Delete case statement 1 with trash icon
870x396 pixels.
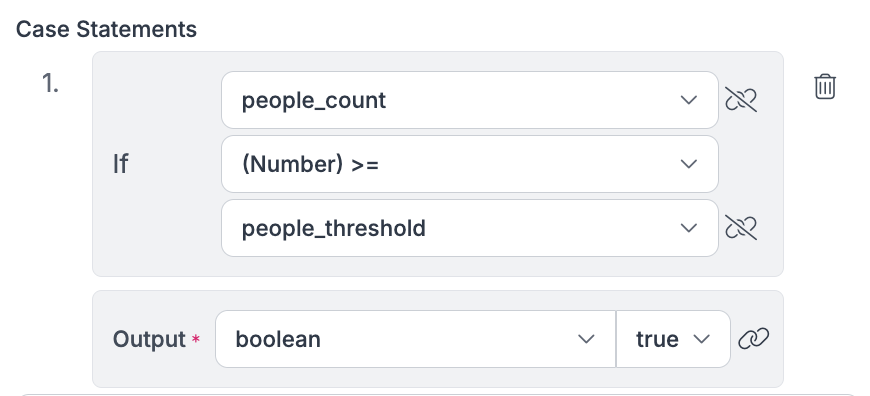pos(825,87)
